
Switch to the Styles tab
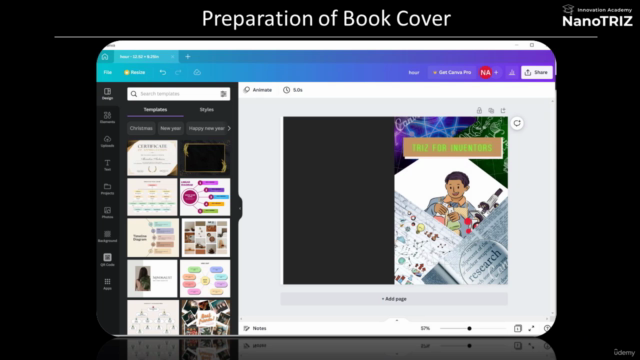point(207,109)
